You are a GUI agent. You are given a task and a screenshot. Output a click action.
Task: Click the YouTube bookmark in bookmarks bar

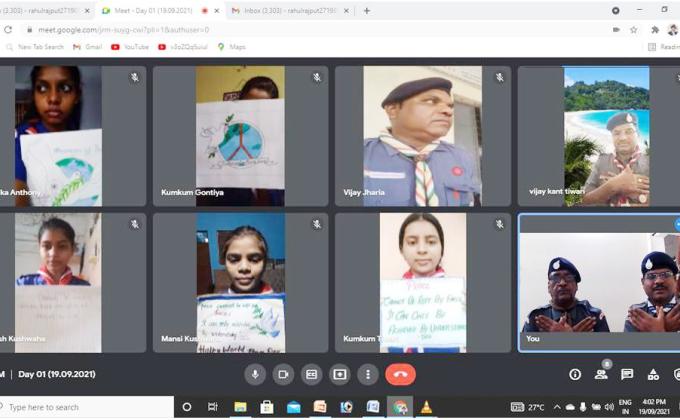click(x=130, y=46)
